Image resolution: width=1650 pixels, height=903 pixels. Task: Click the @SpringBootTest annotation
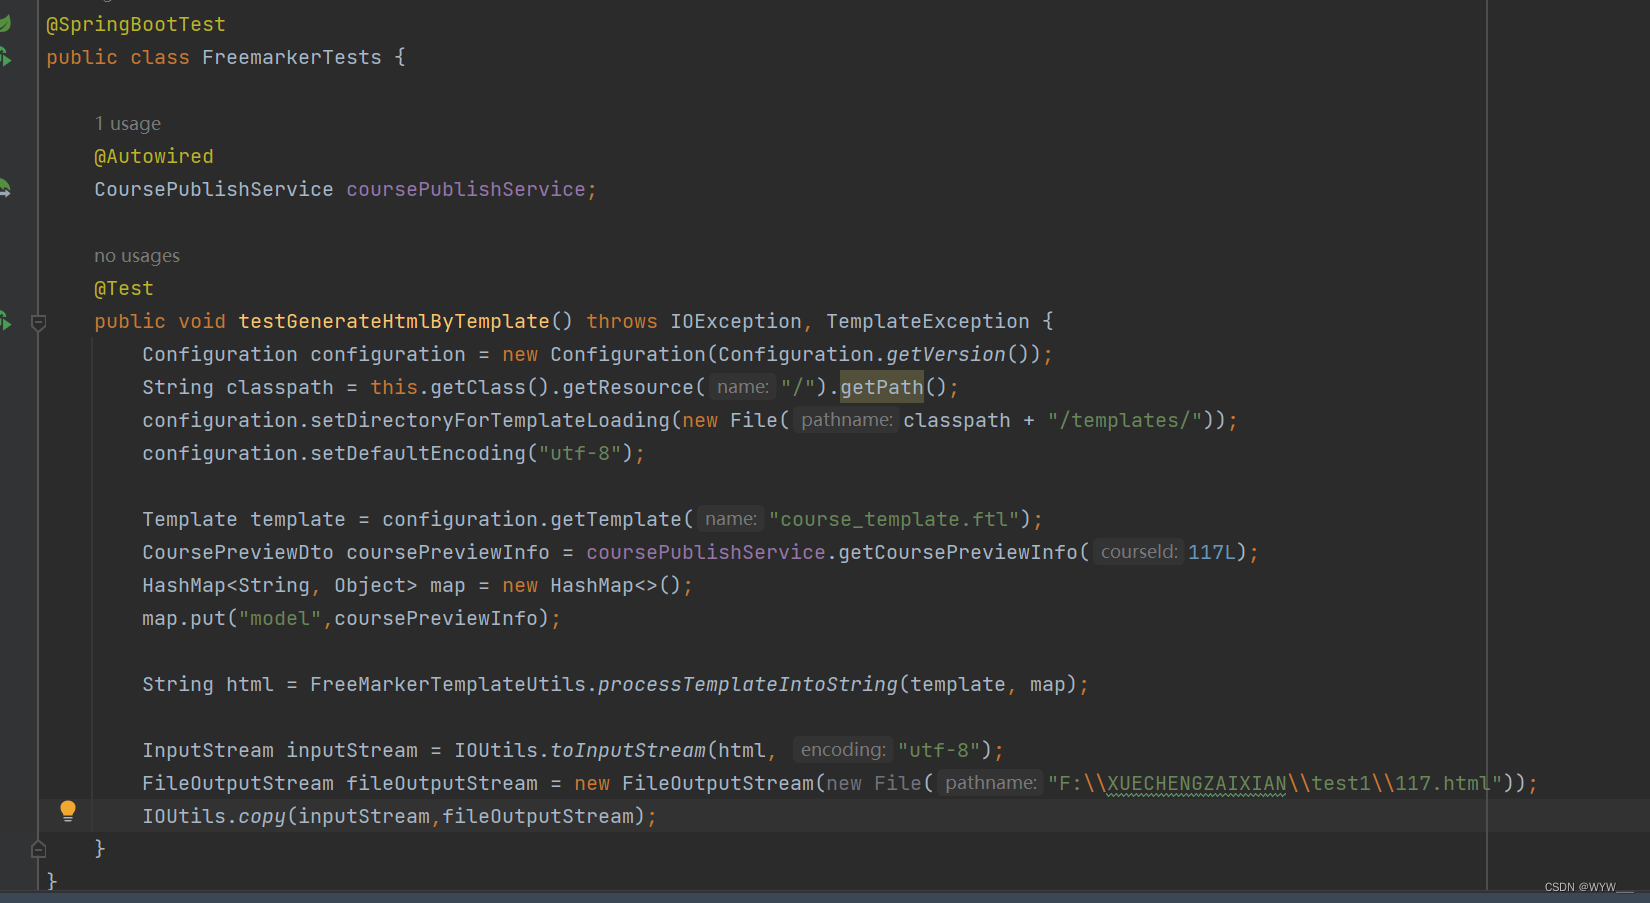click(x=136, y=24)
